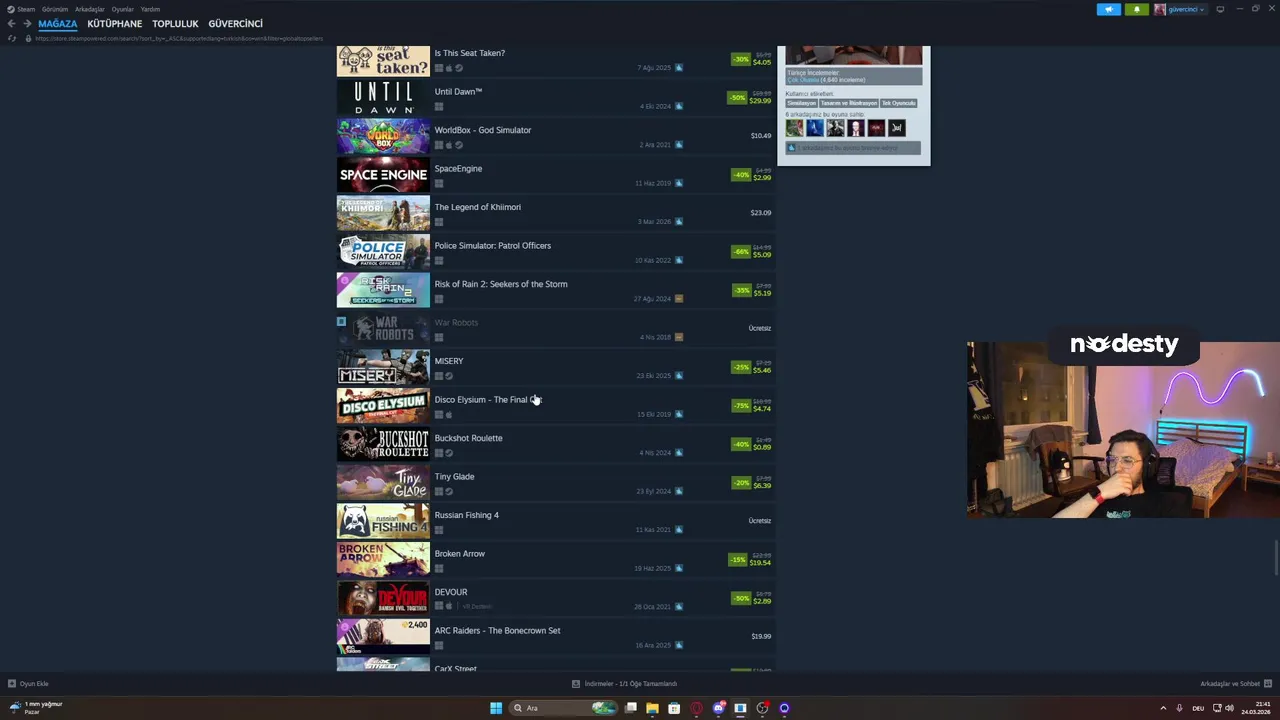This screenshot has width=1280, height=720.
Task: Click the Russian Fishing 4 thumbnail
Action: (x=383, y=521)
